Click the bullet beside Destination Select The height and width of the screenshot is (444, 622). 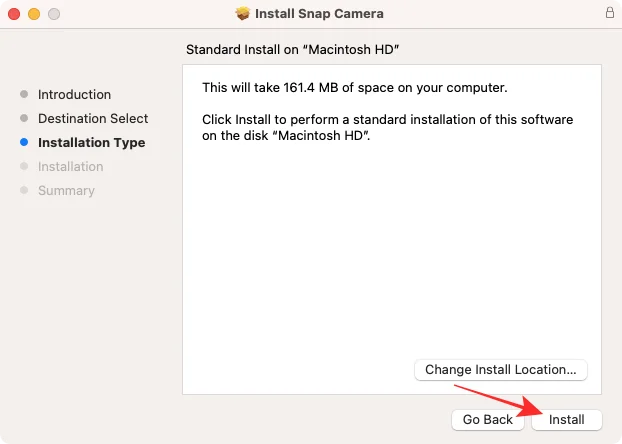pos(24,119)
